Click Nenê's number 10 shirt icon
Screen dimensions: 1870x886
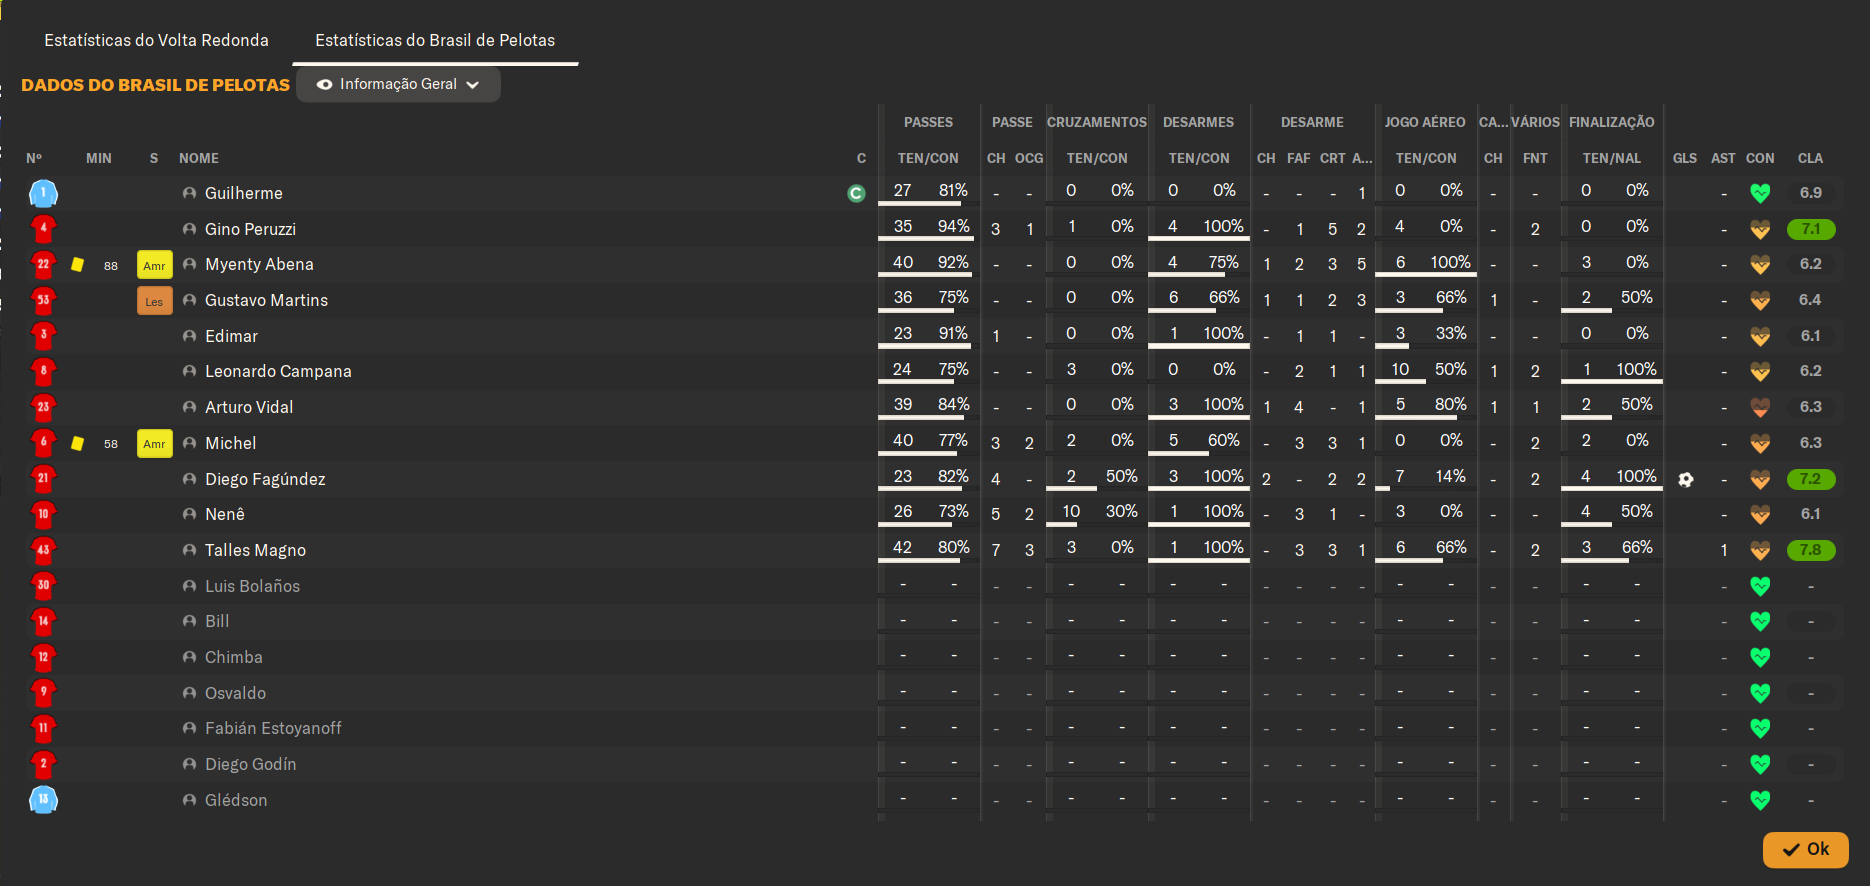pyautogui.click(x=43, y=514)
